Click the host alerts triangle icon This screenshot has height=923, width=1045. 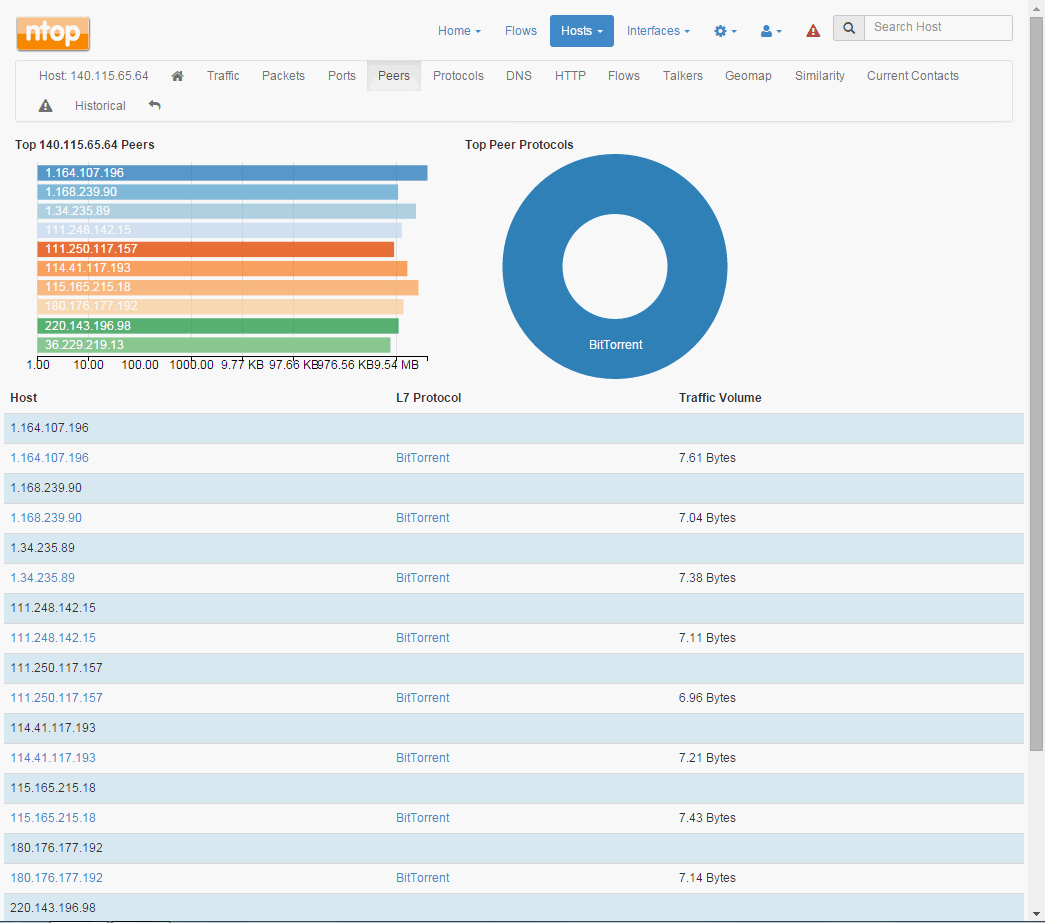[45, 106]
